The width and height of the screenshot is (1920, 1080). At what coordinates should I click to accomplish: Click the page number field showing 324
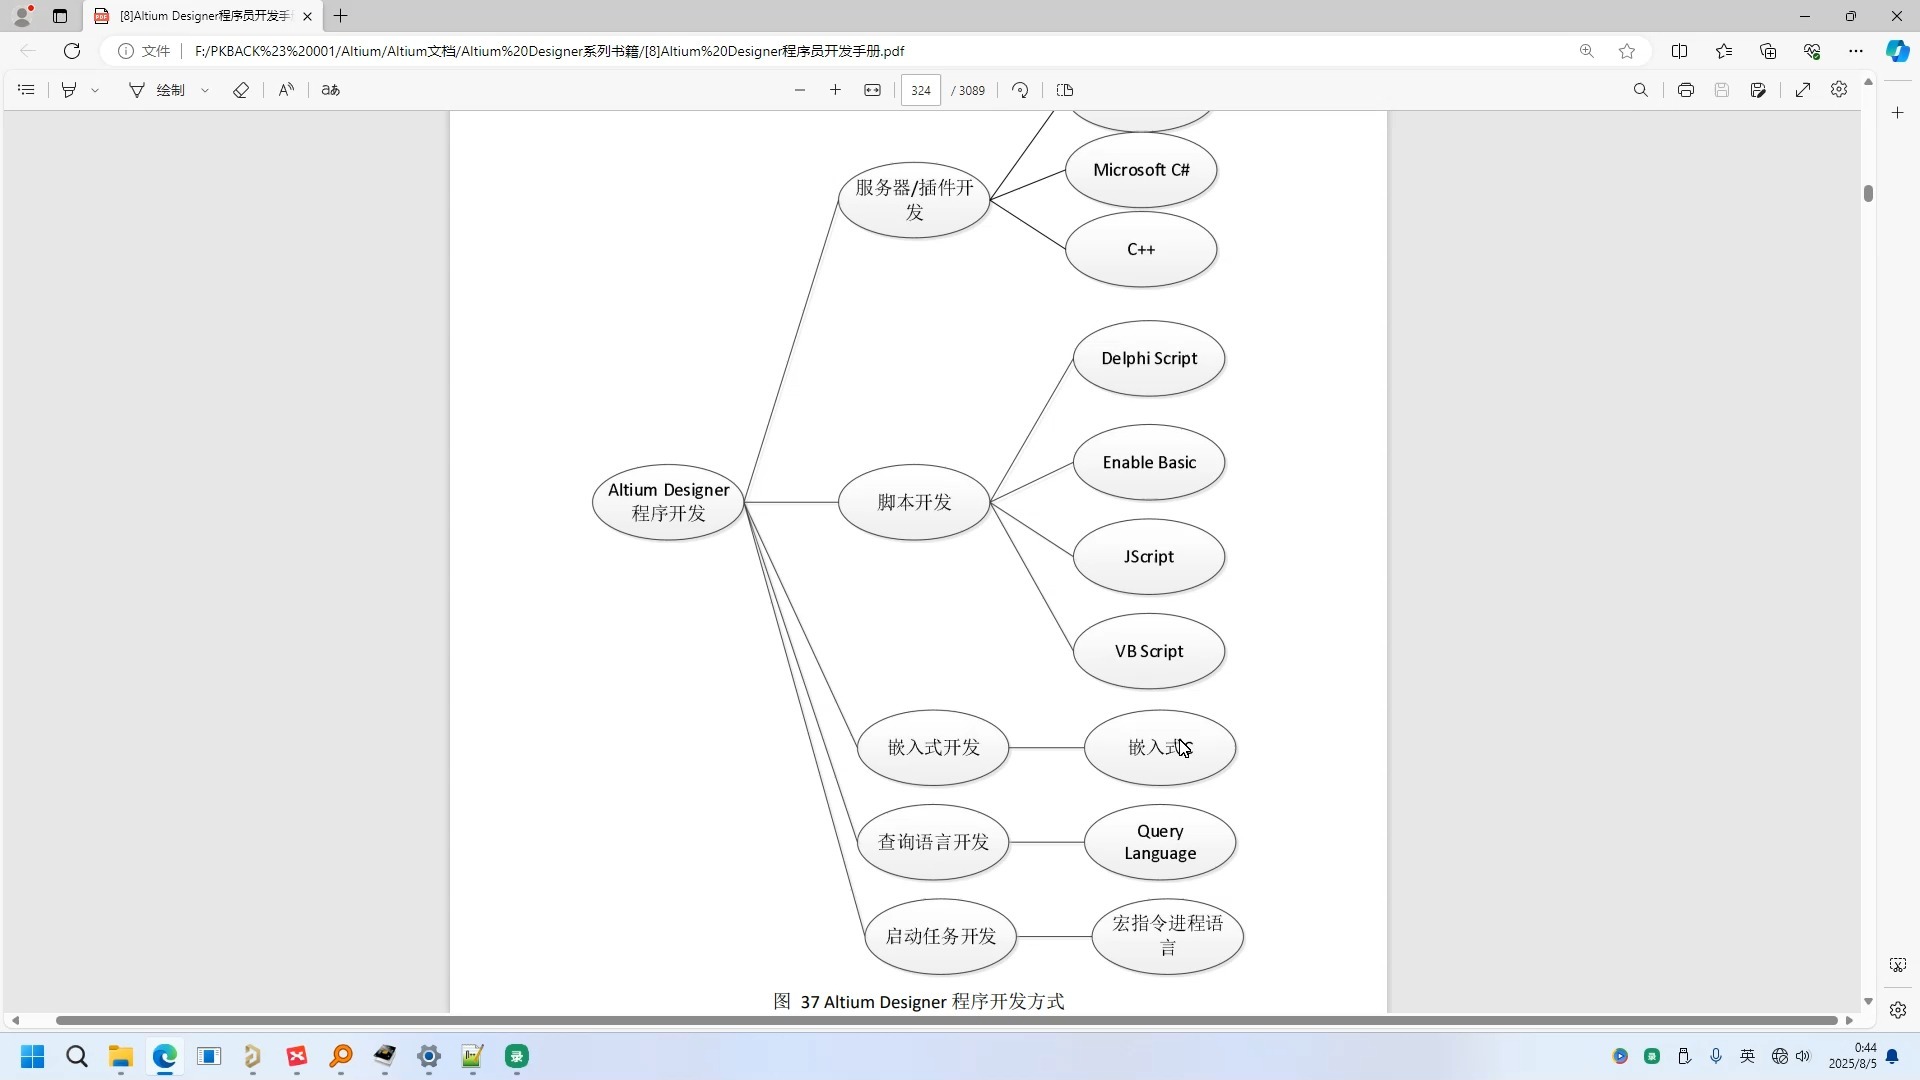(x=921, y=90)
